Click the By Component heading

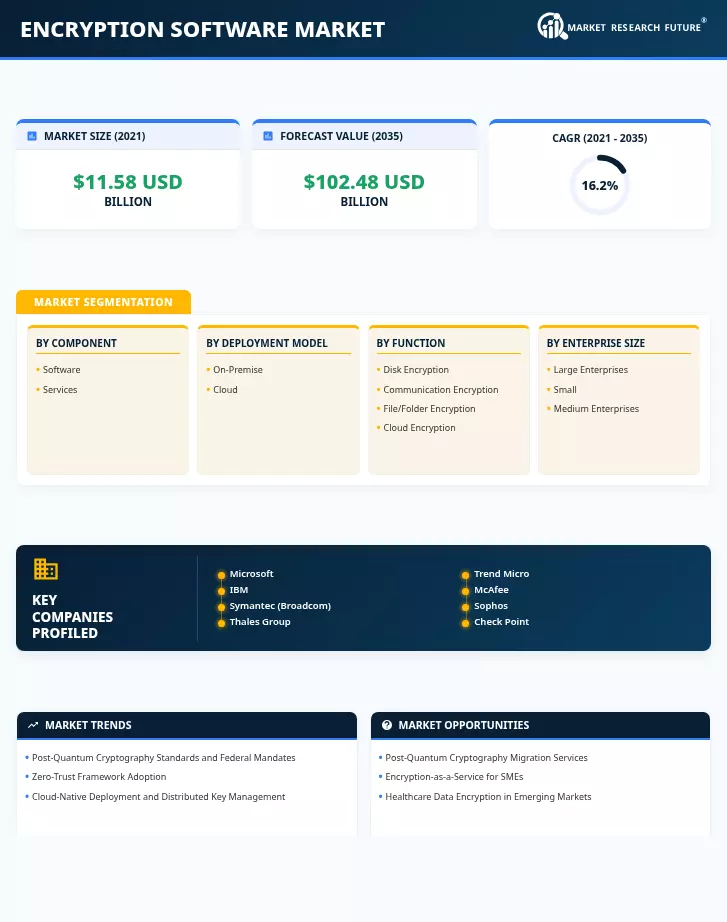(76, 343)
